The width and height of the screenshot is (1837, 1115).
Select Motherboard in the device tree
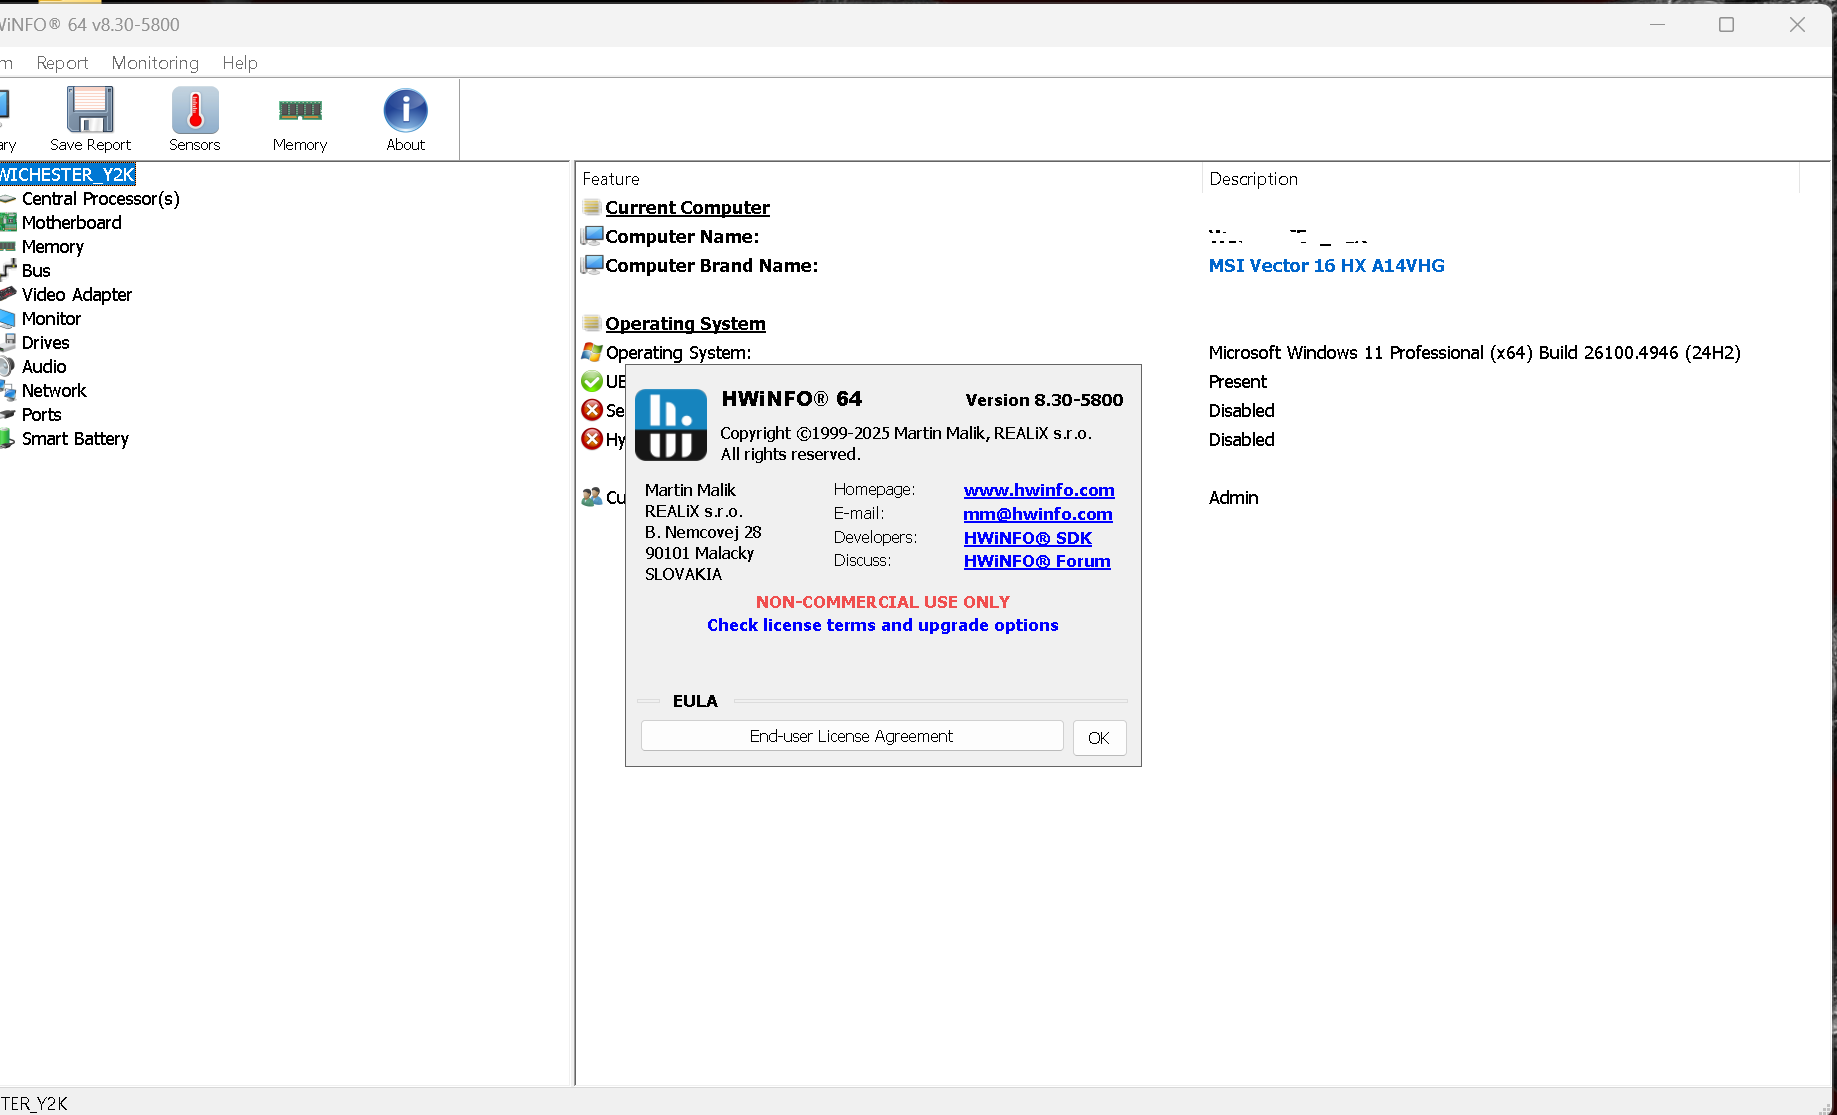[72, 223]
